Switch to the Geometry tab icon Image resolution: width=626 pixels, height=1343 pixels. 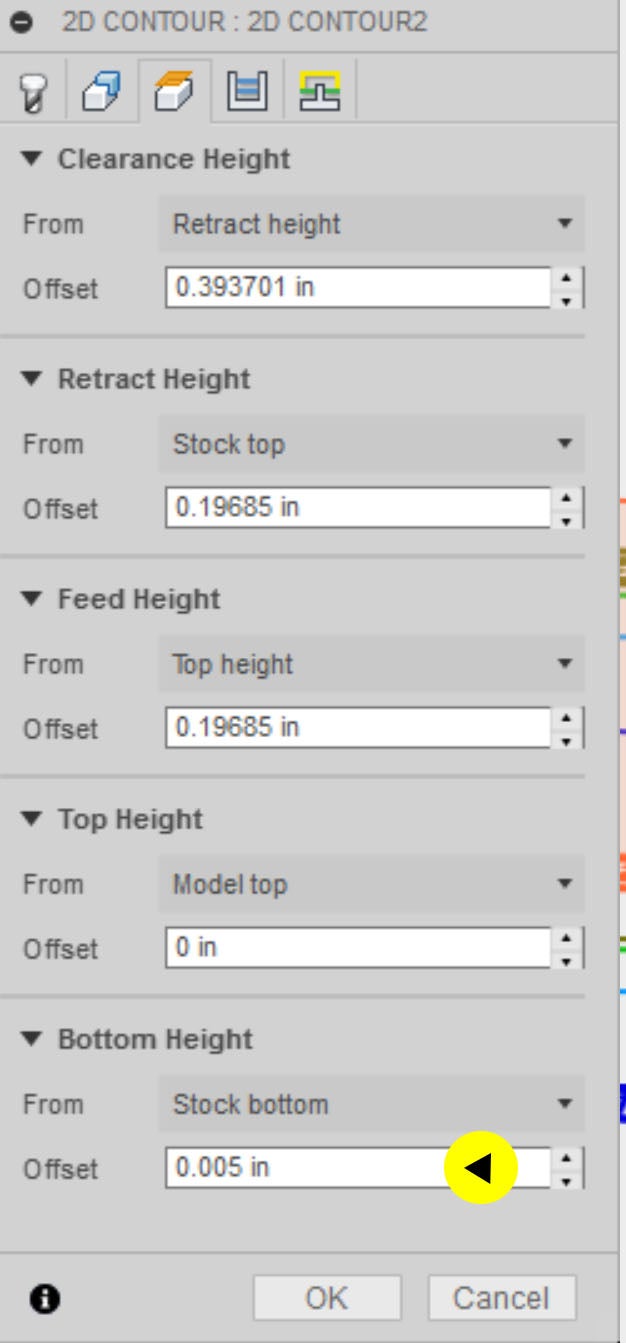click(101, 93)
